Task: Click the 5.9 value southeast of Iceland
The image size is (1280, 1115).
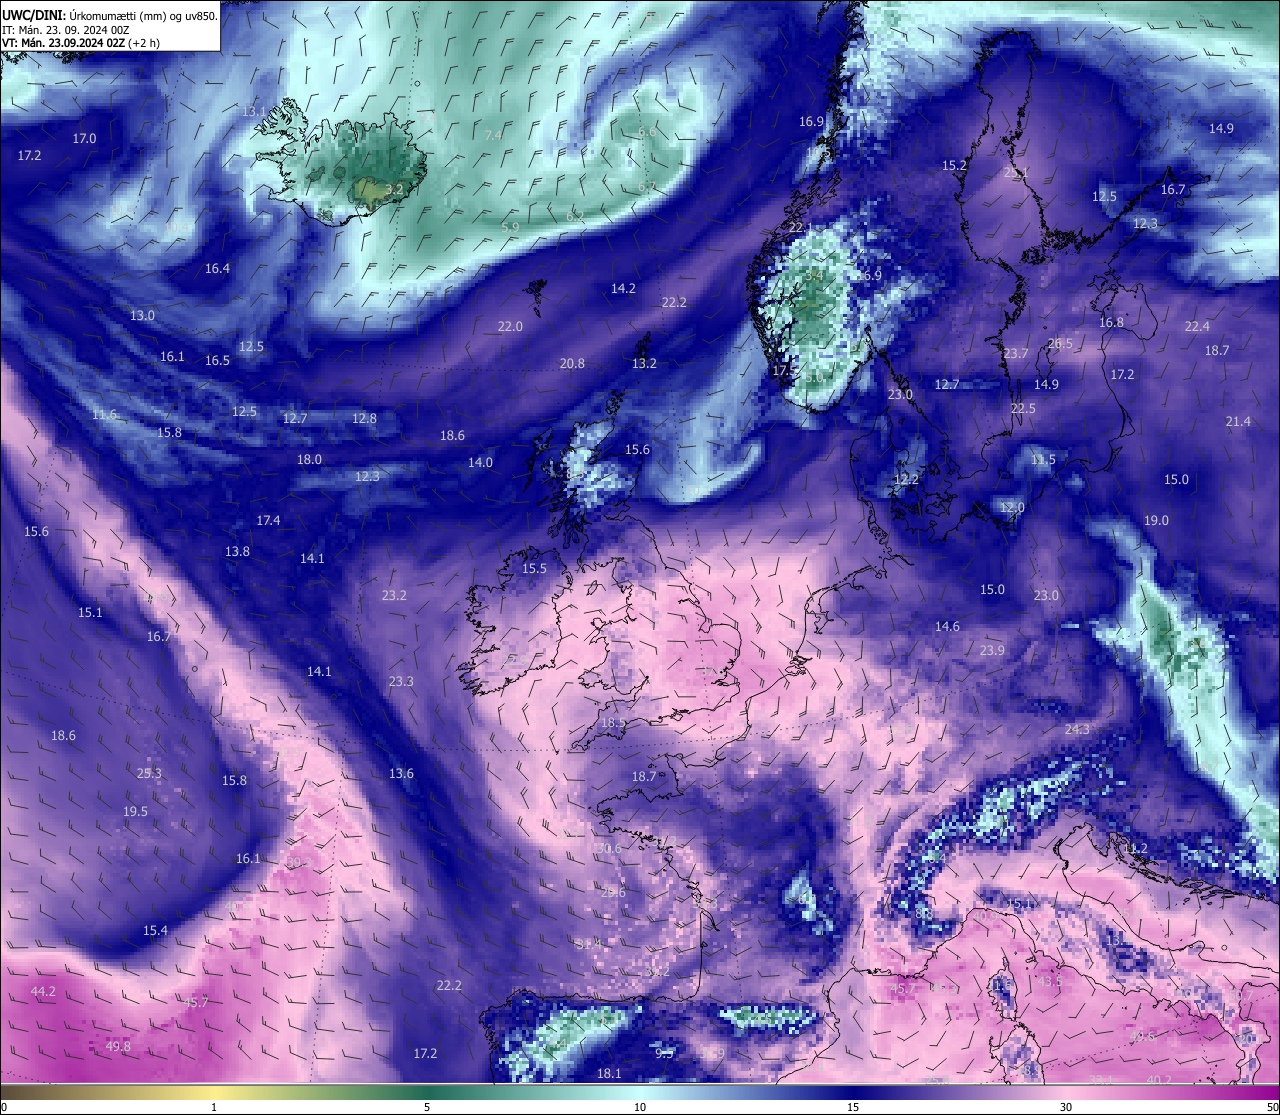Action: click(510, 227)
